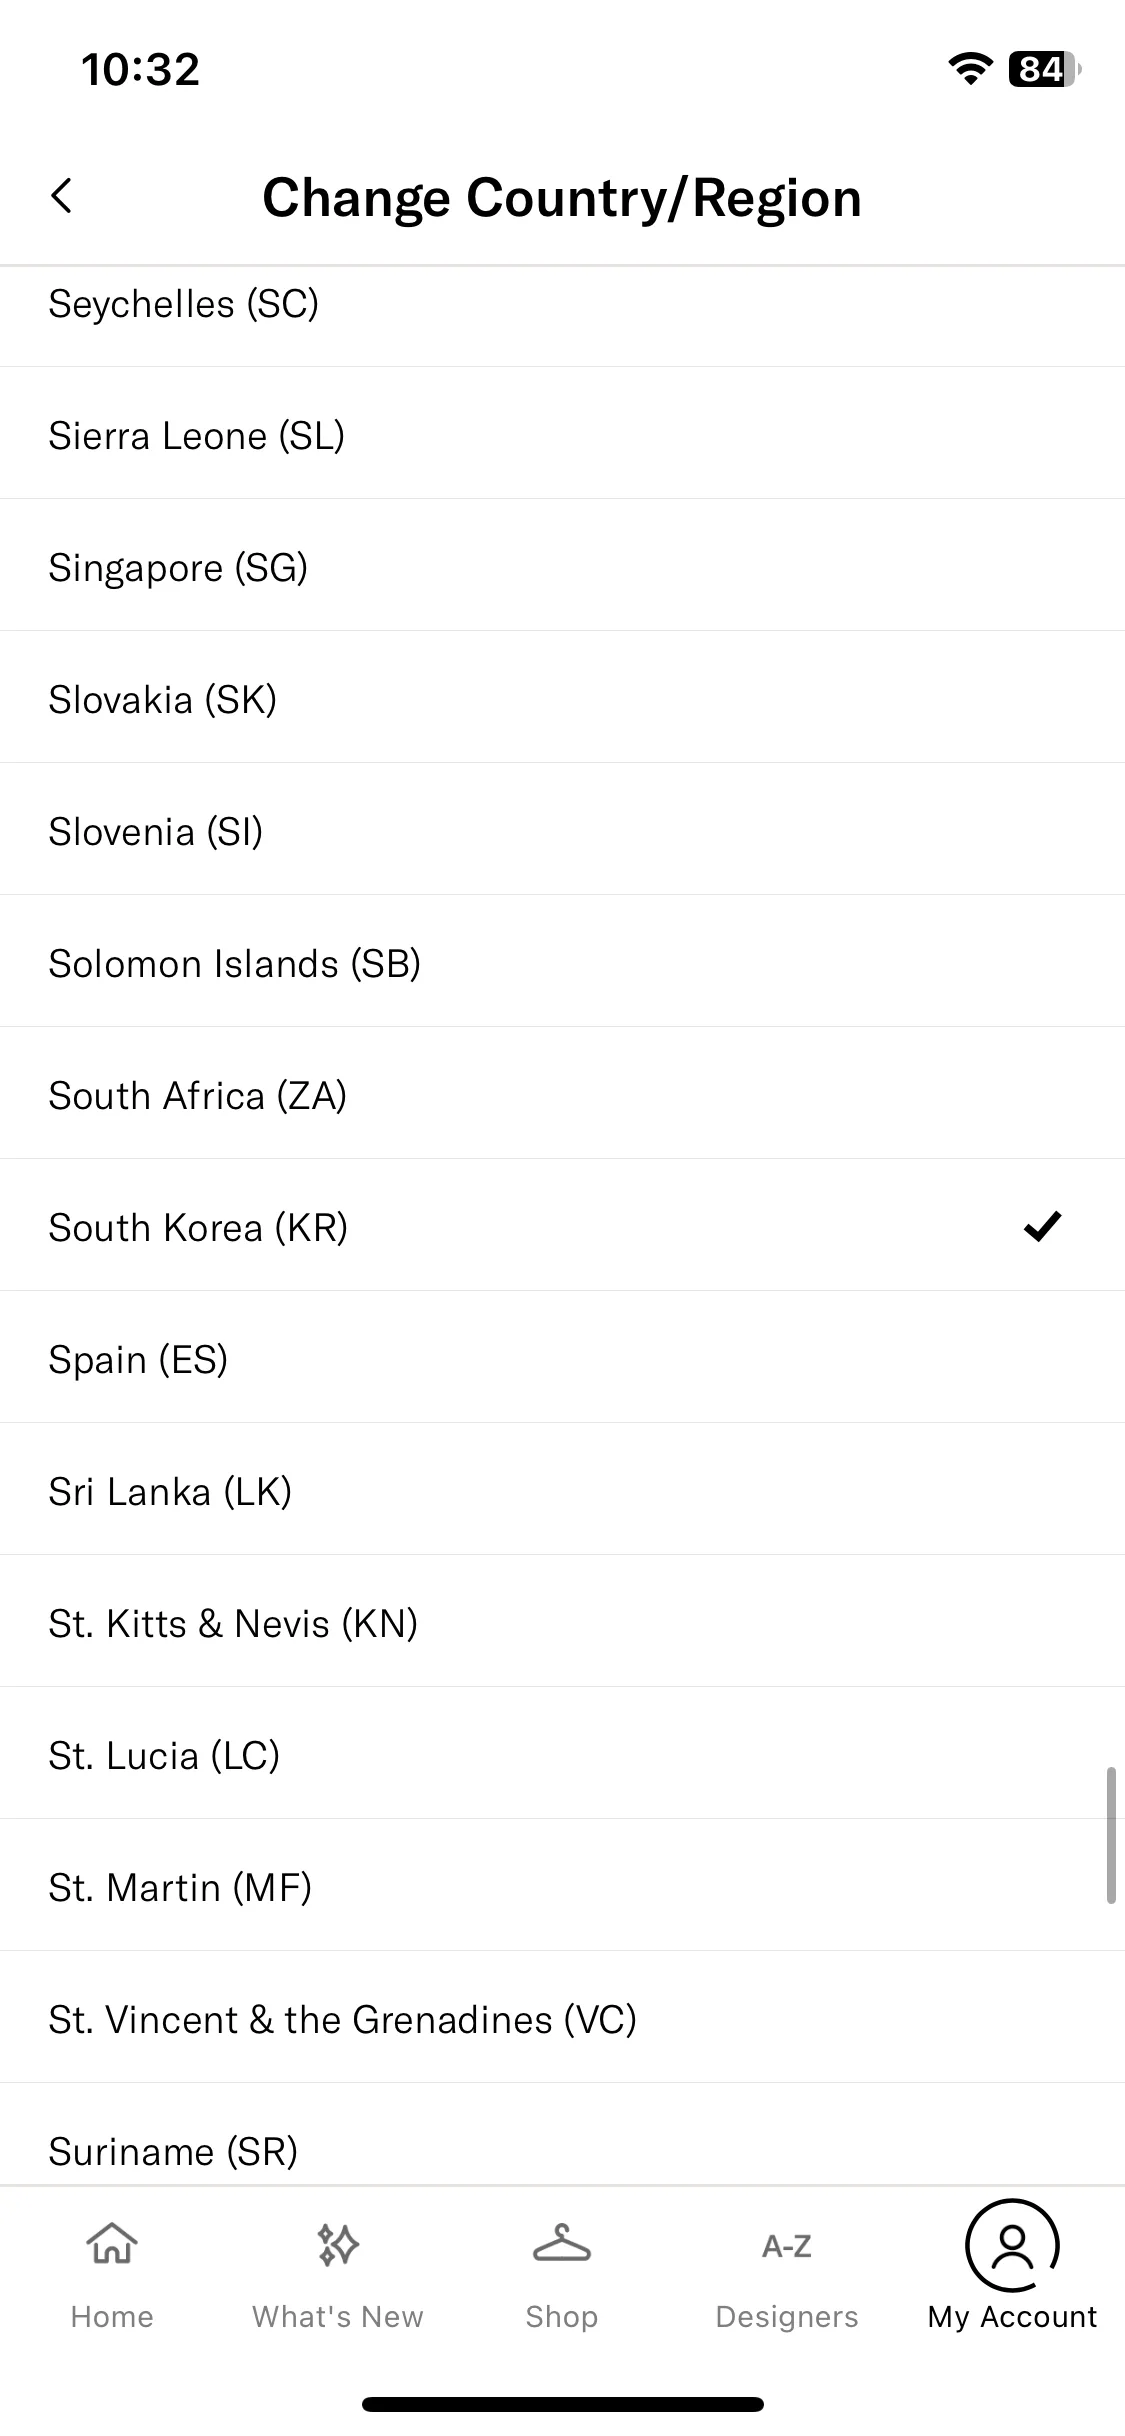This screenshot has width=1125, height=2436.
Task: Select Slovenia (SI) country
Action: (562, 829)
